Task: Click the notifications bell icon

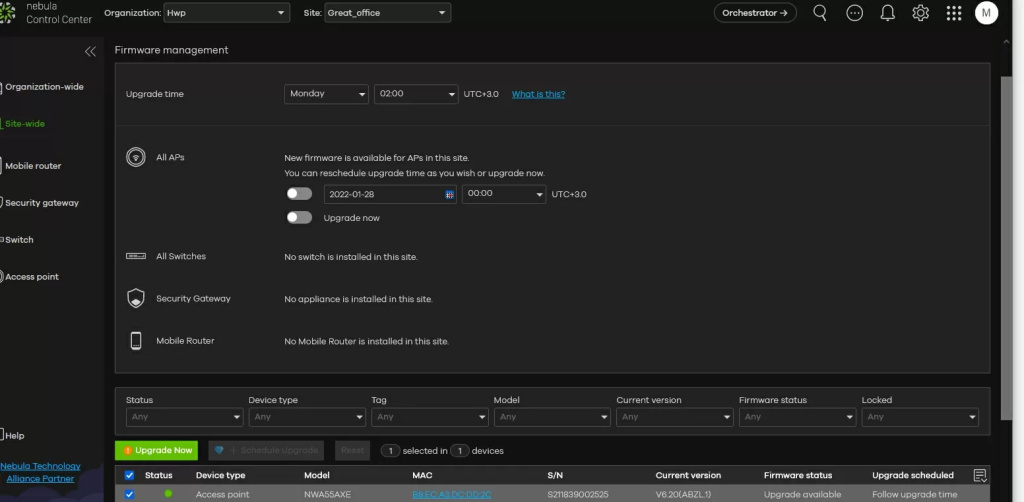Action: (887, 13)
